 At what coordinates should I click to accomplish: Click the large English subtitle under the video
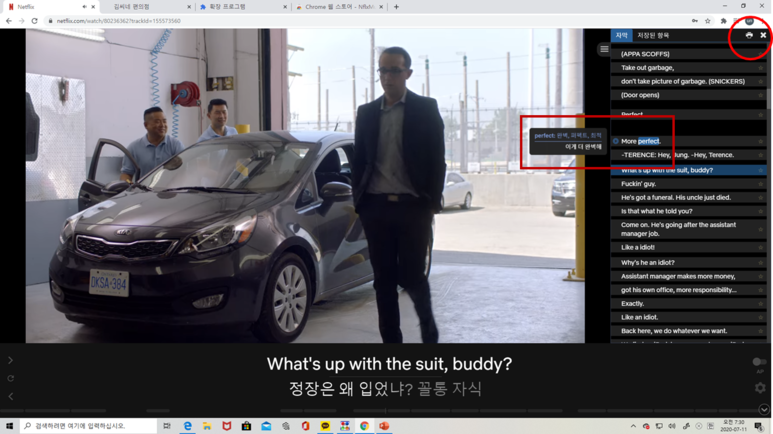click(389, 364)
